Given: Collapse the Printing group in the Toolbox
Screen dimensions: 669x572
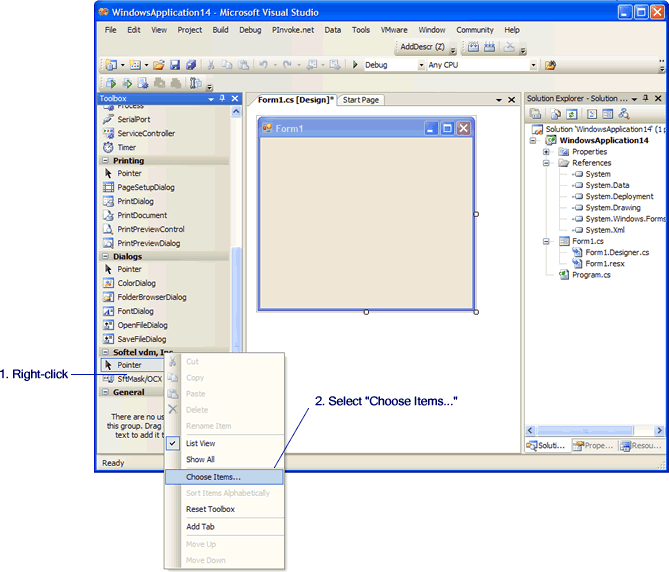Looking at the screenshot, I should 105,161.
